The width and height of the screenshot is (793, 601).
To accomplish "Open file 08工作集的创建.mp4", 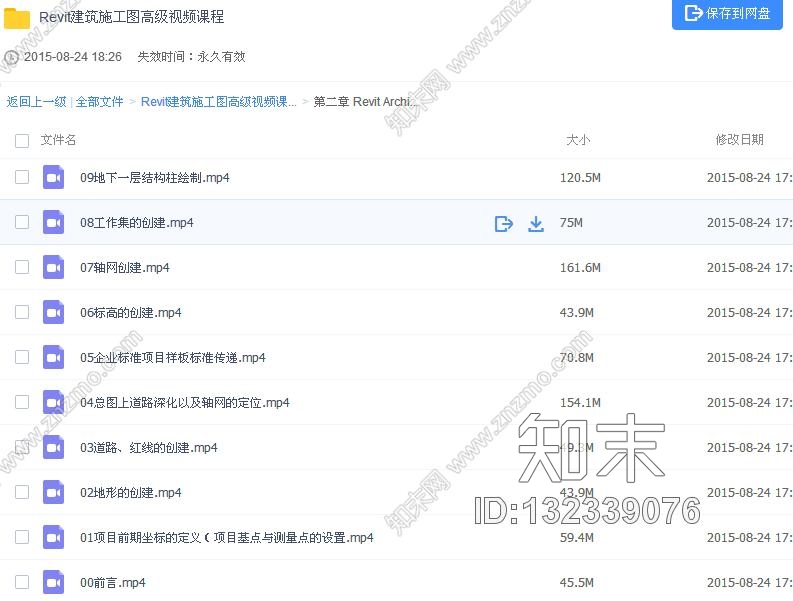I will (x=137, y=223).
